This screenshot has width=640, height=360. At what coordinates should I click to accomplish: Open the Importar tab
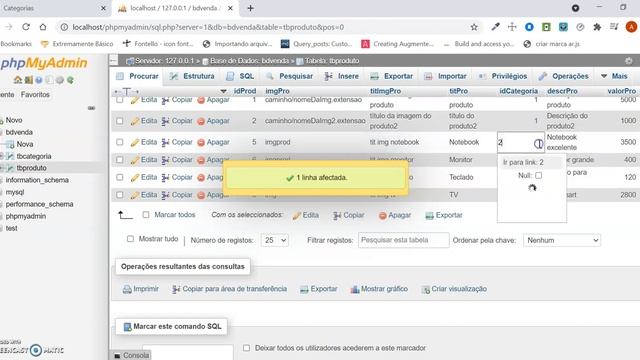pyautogui.click(x=445, y=76)
